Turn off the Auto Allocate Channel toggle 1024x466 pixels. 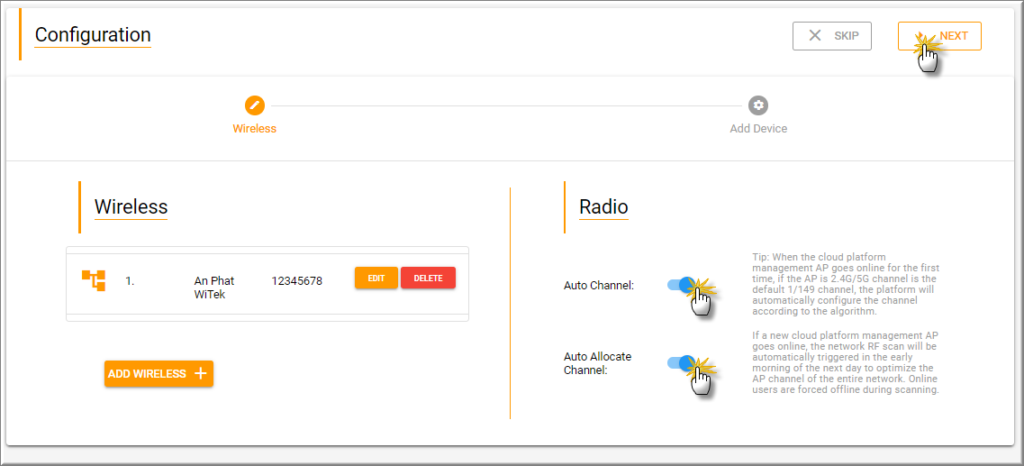[x=682, y=363]
